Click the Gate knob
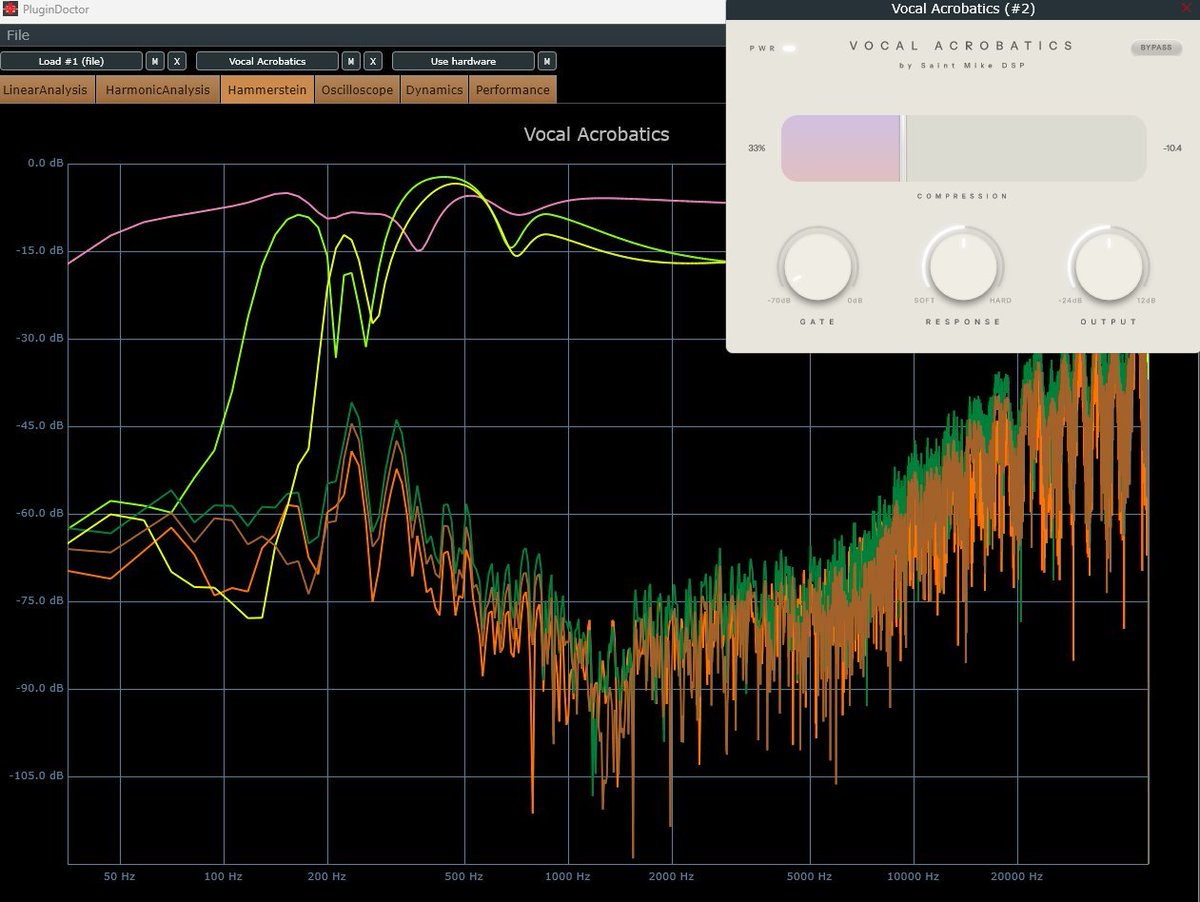1200x902 pixels. click(817, 267)
